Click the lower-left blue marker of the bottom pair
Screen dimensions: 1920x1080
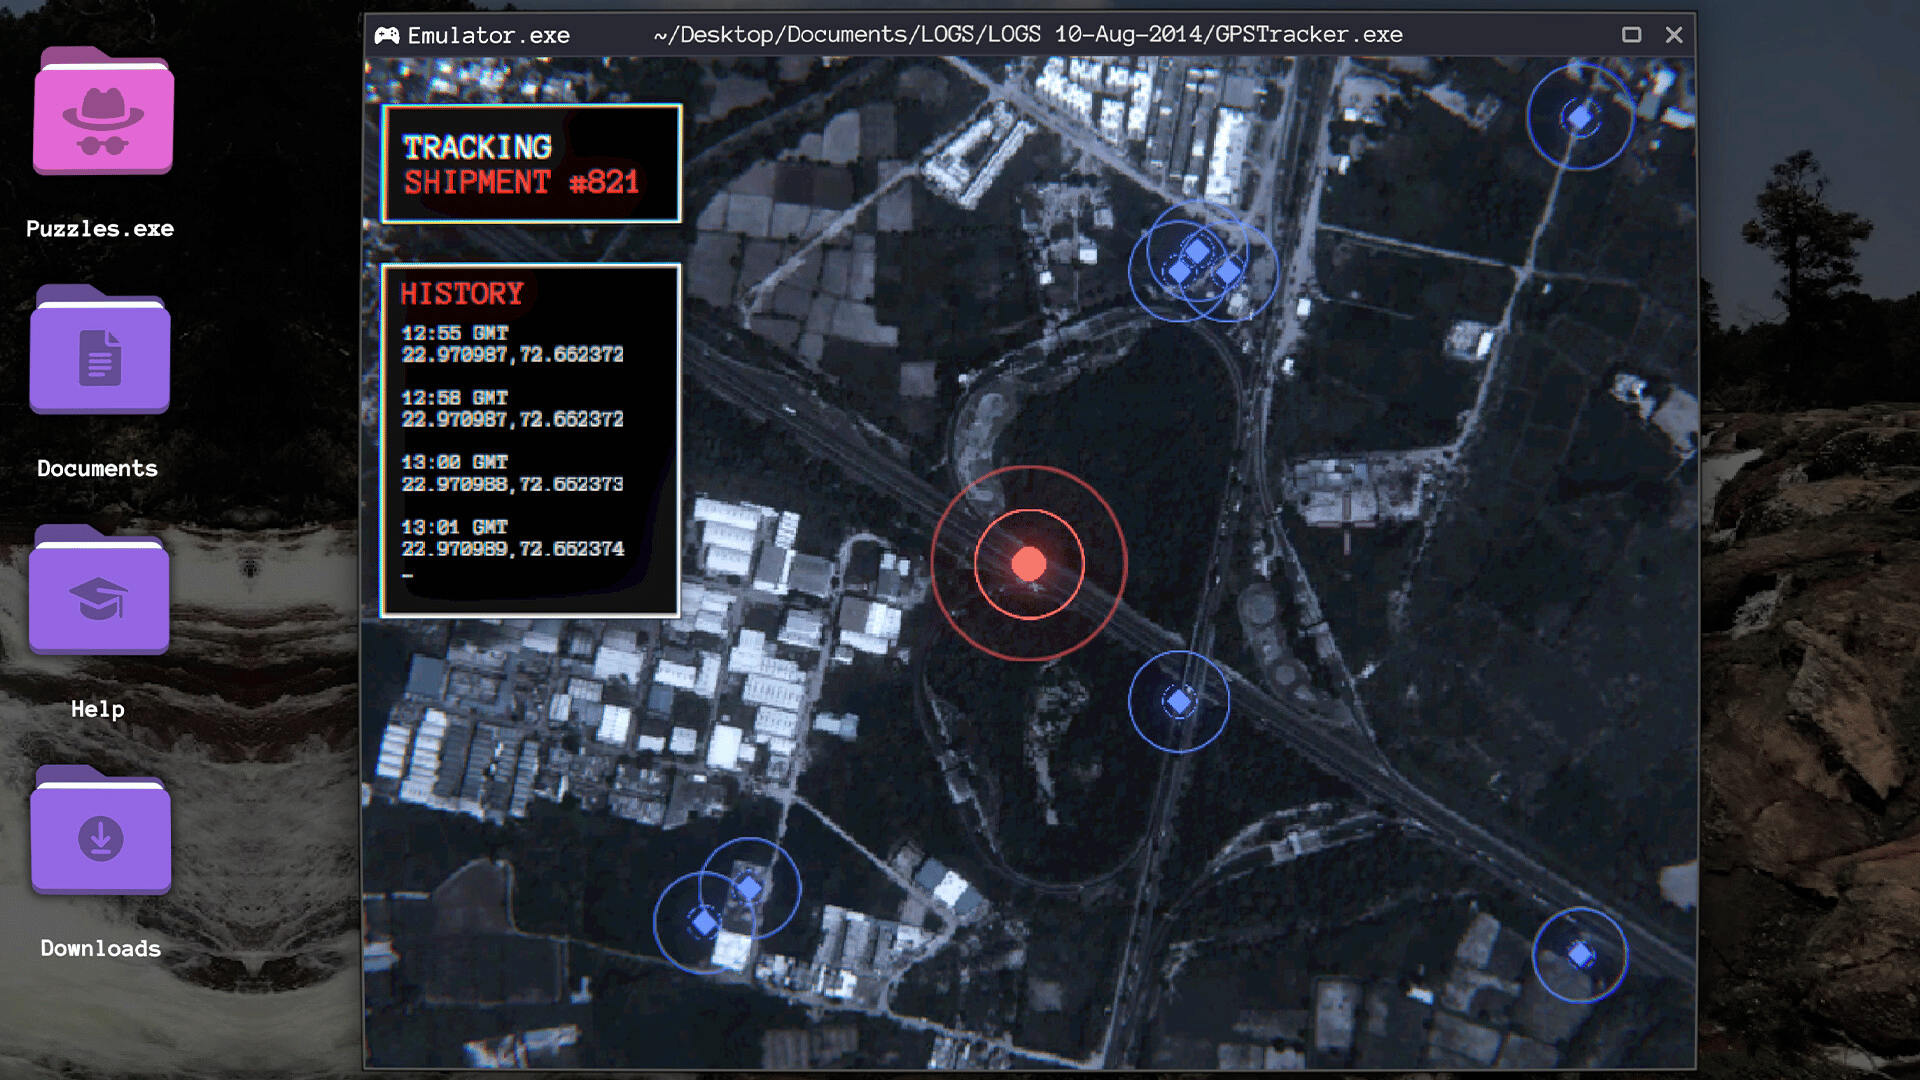[x=704, y=922]
